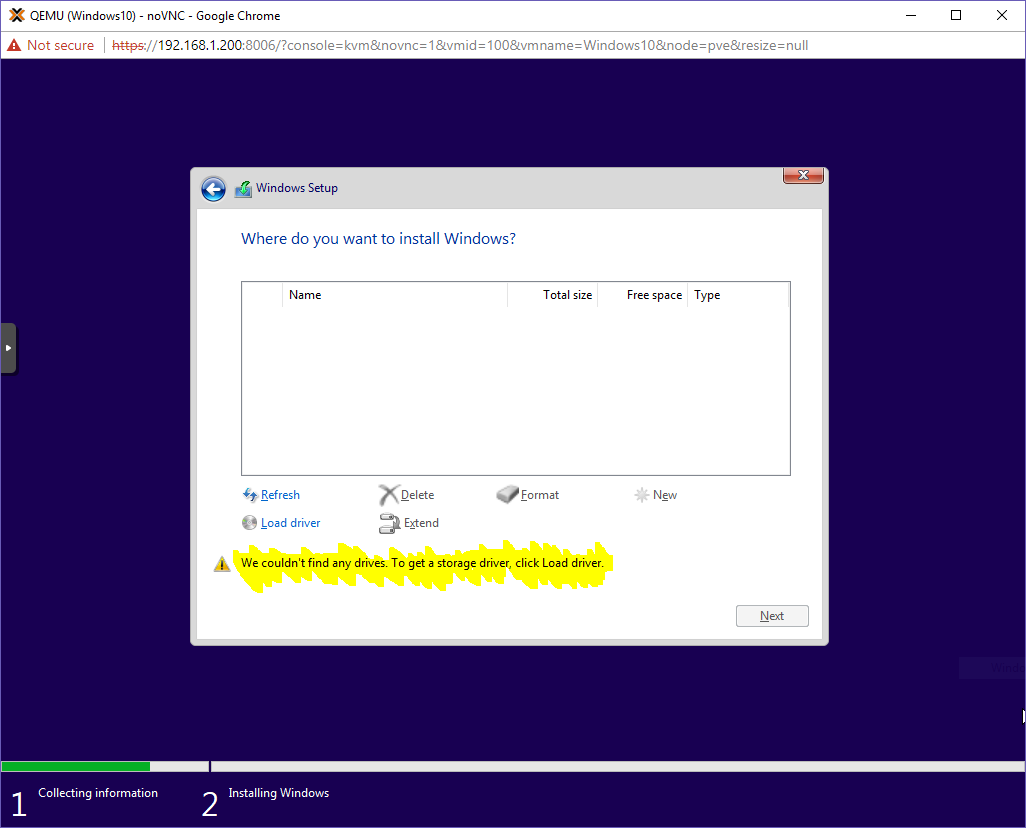This screenshot has width=1026, height=828.
Task: Select the Installing Windows step
Action: click(x=278, y=793)
